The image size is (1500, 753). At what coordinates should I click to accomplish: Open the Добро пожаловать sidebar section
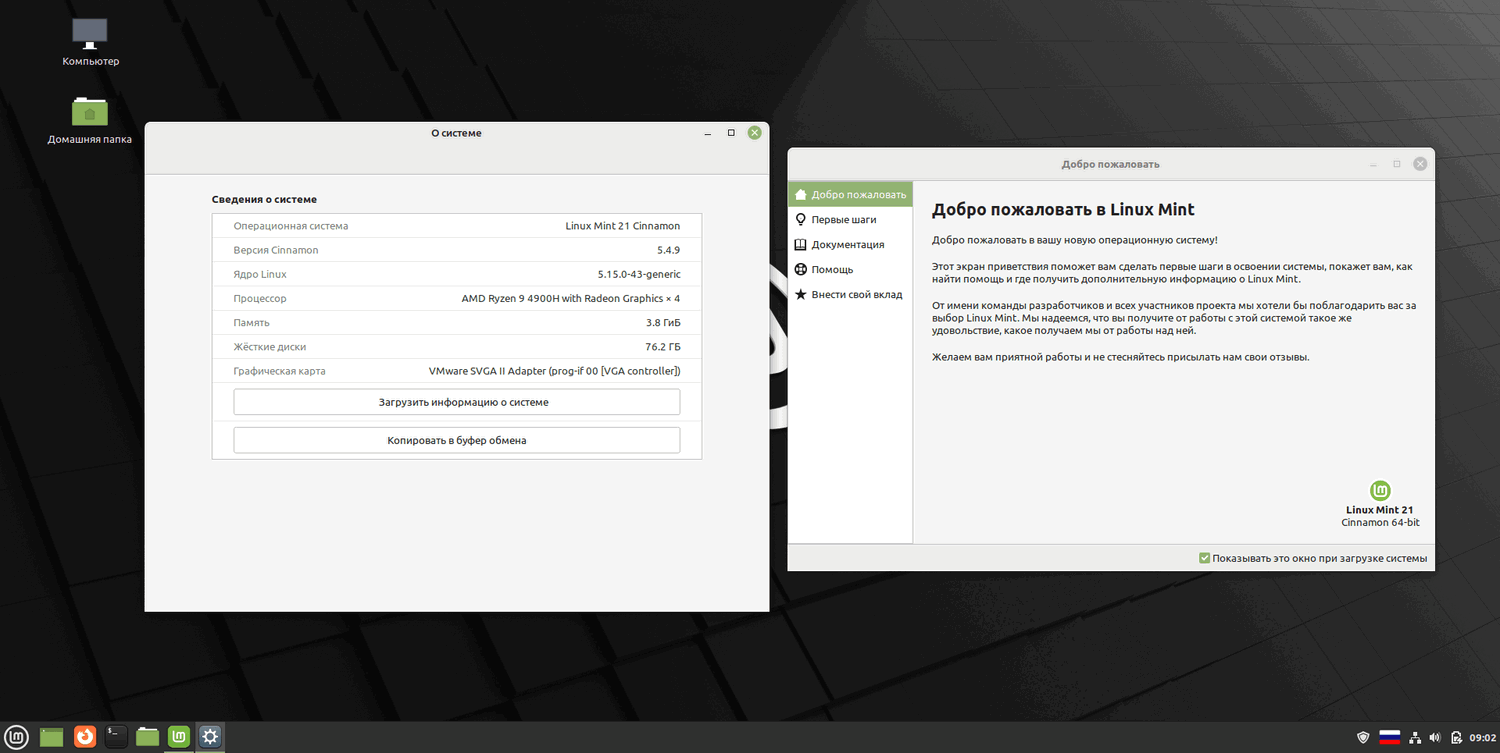[850, 195]
